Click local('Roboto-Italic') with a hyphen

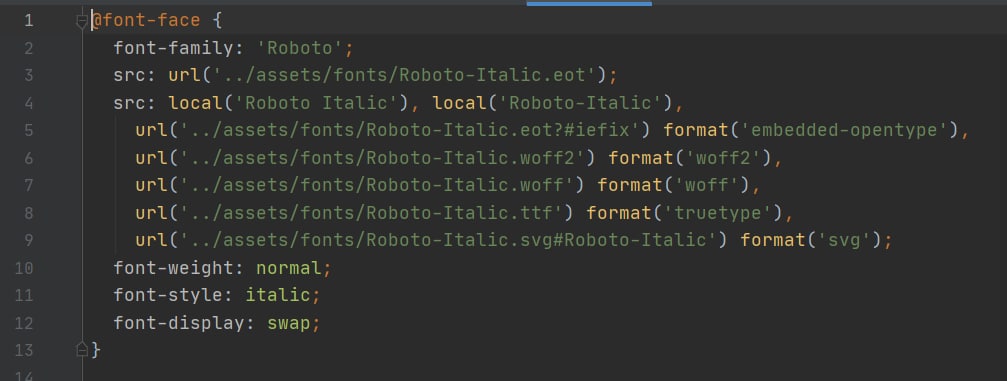pos(554,103)
